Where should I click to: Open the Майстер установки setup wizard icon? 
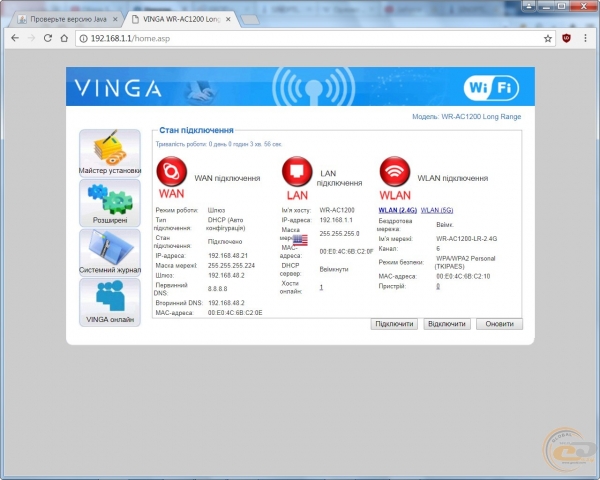coord(110,153)
